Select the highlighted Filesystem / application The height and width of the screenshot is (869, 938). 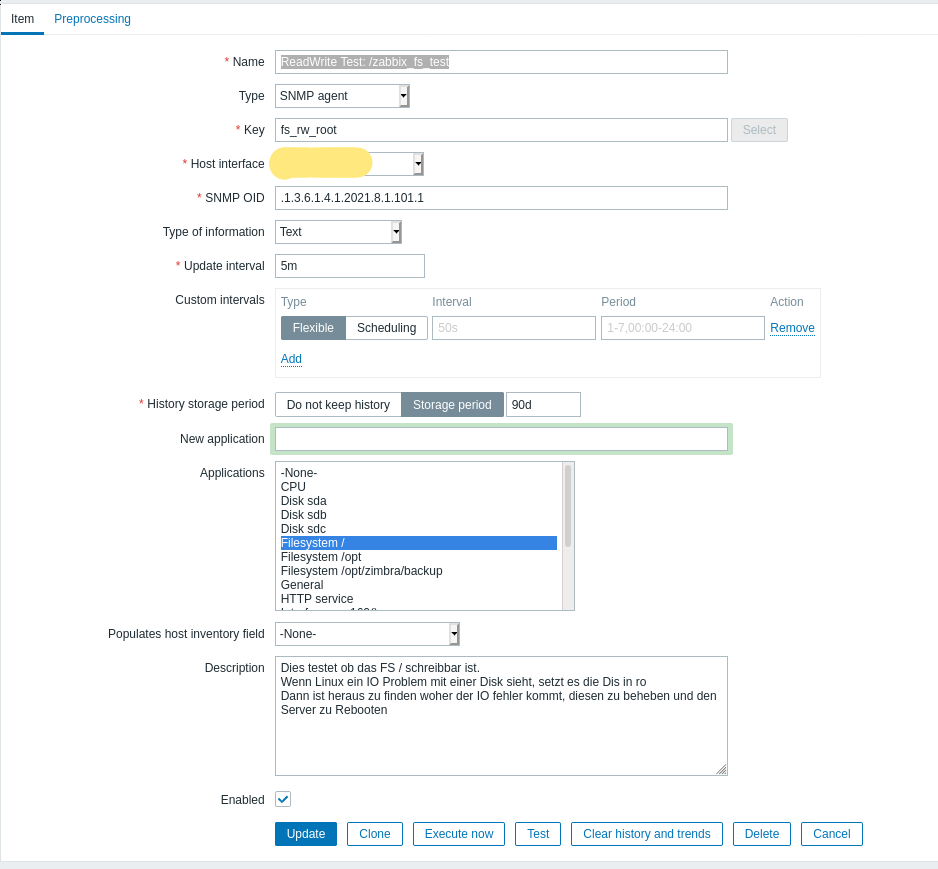(419, 543)
